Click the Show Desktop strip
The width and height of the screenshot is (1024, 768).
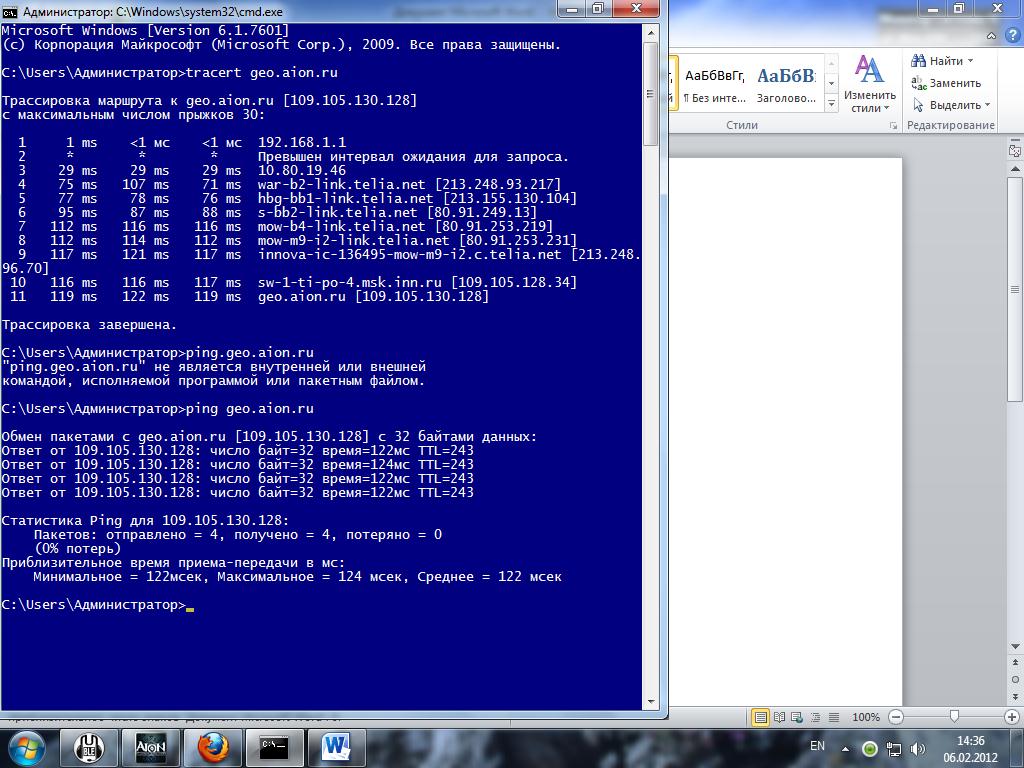pyautogui.click(x=1019, y=748)
